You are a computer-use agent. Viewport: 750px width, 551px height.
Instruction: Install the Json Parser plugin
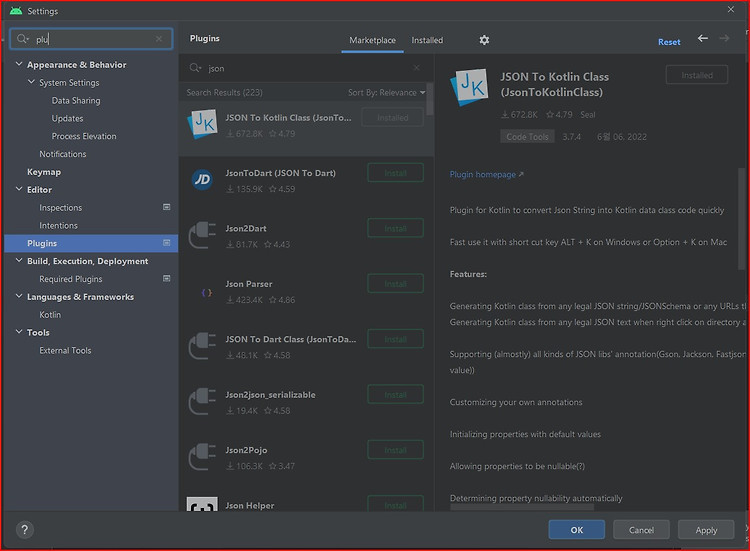point(396,284)
